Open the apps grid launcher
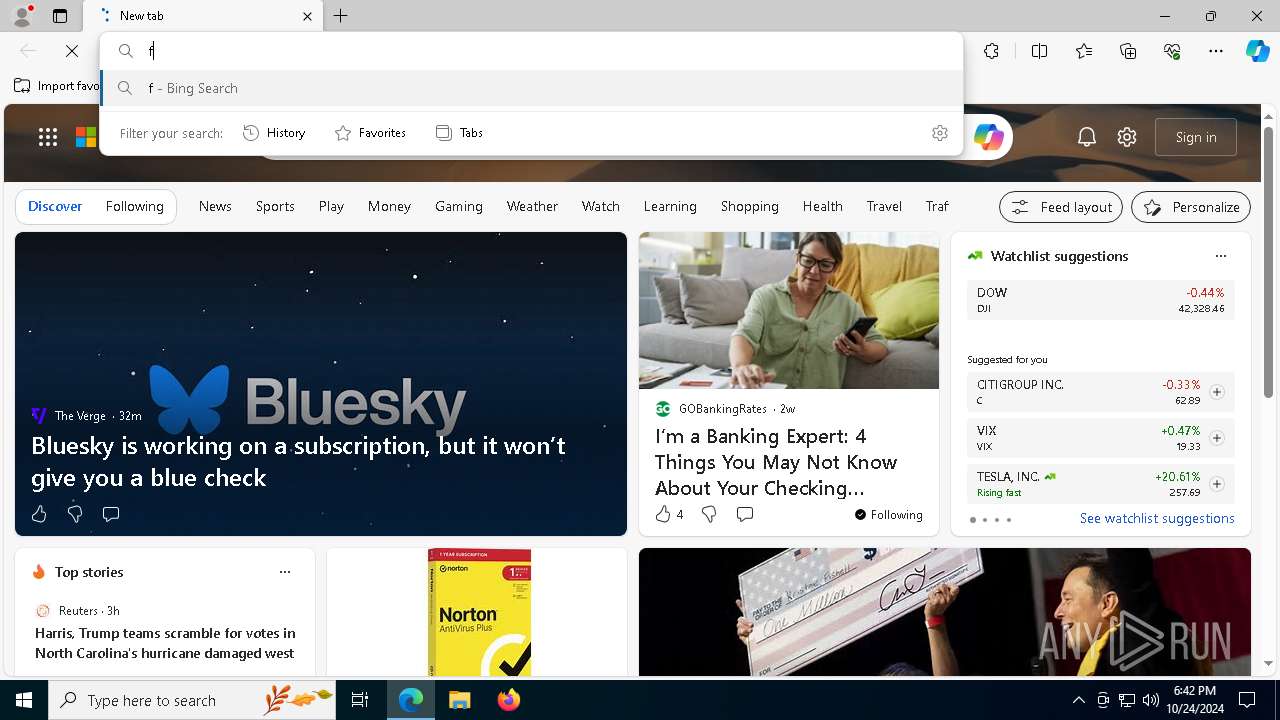This screenshot has height=720, width=1280. 48,137
